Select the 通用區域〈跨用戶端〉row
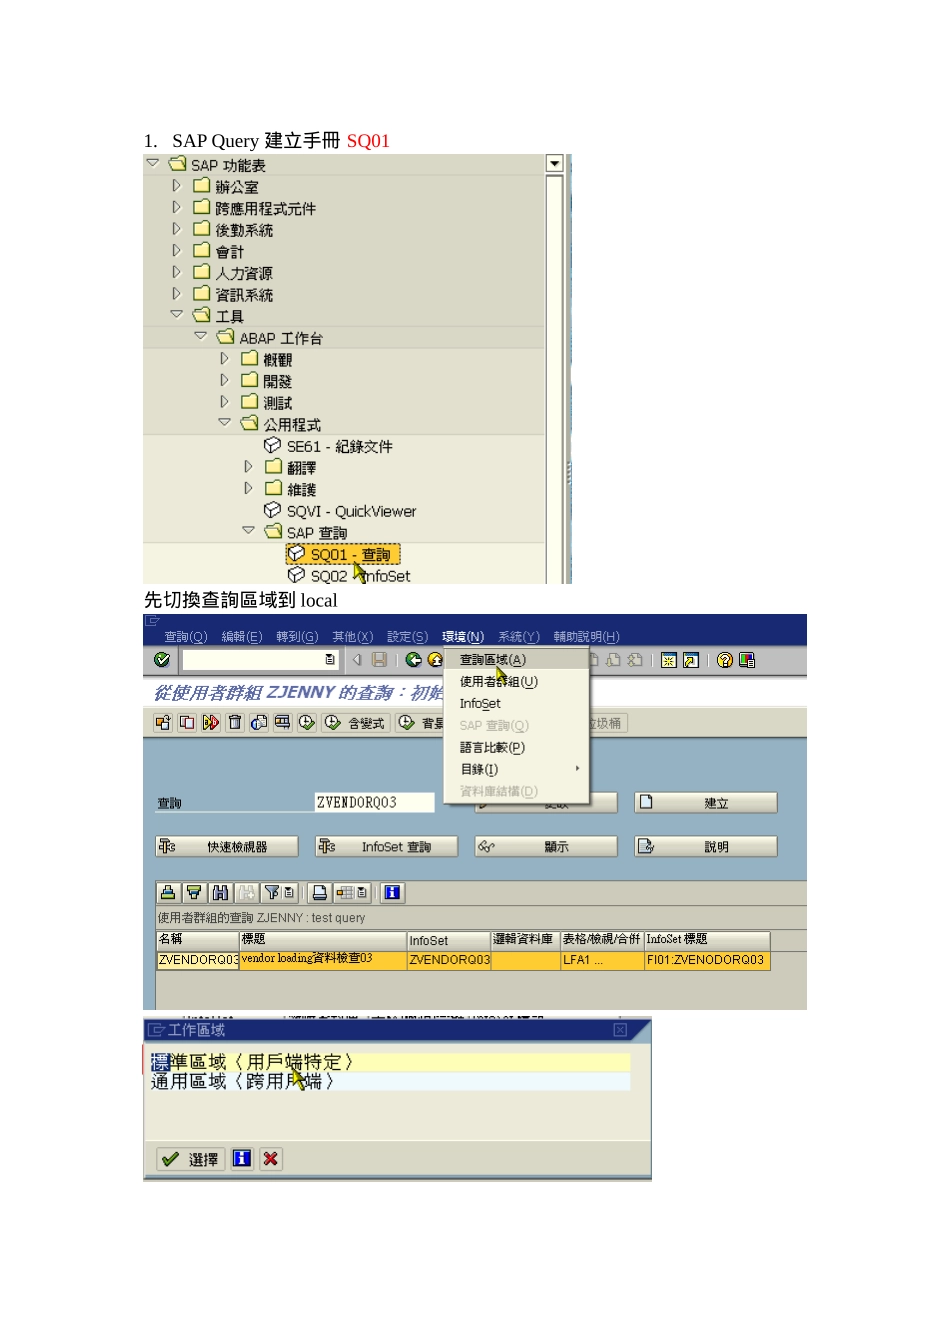Image resolution: width=950 pixels, height=1344 pixels. pyautogui.click(x=391, y=1082)
